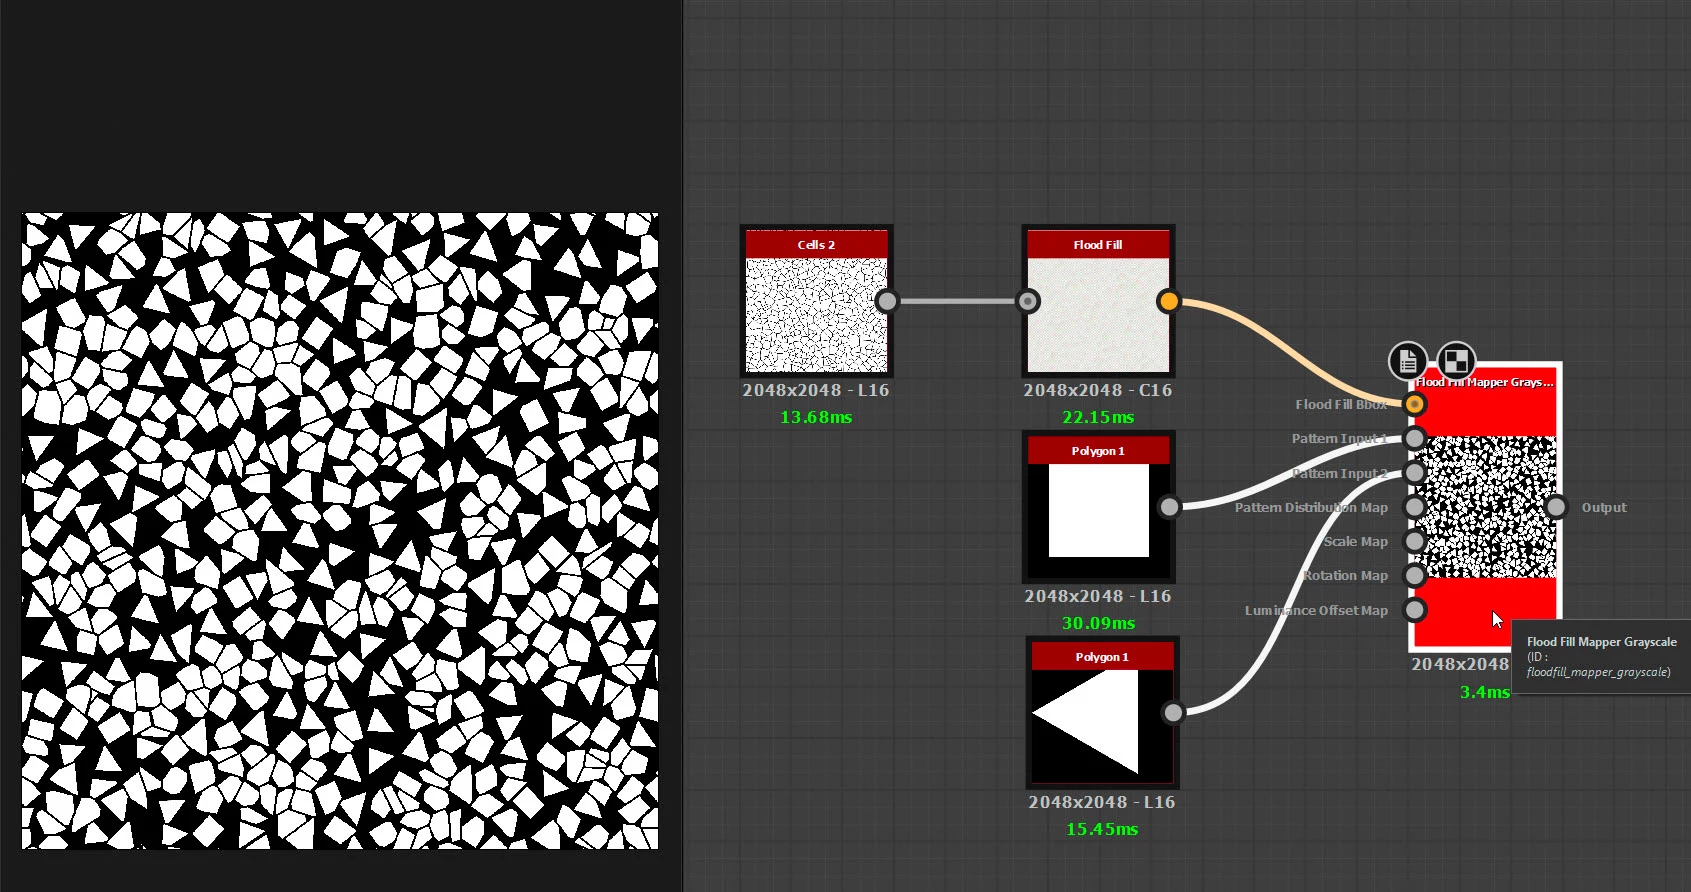Click the node info document icon
The width and height of the screenshot is (1691, 892).
[x=1408, y=361]
